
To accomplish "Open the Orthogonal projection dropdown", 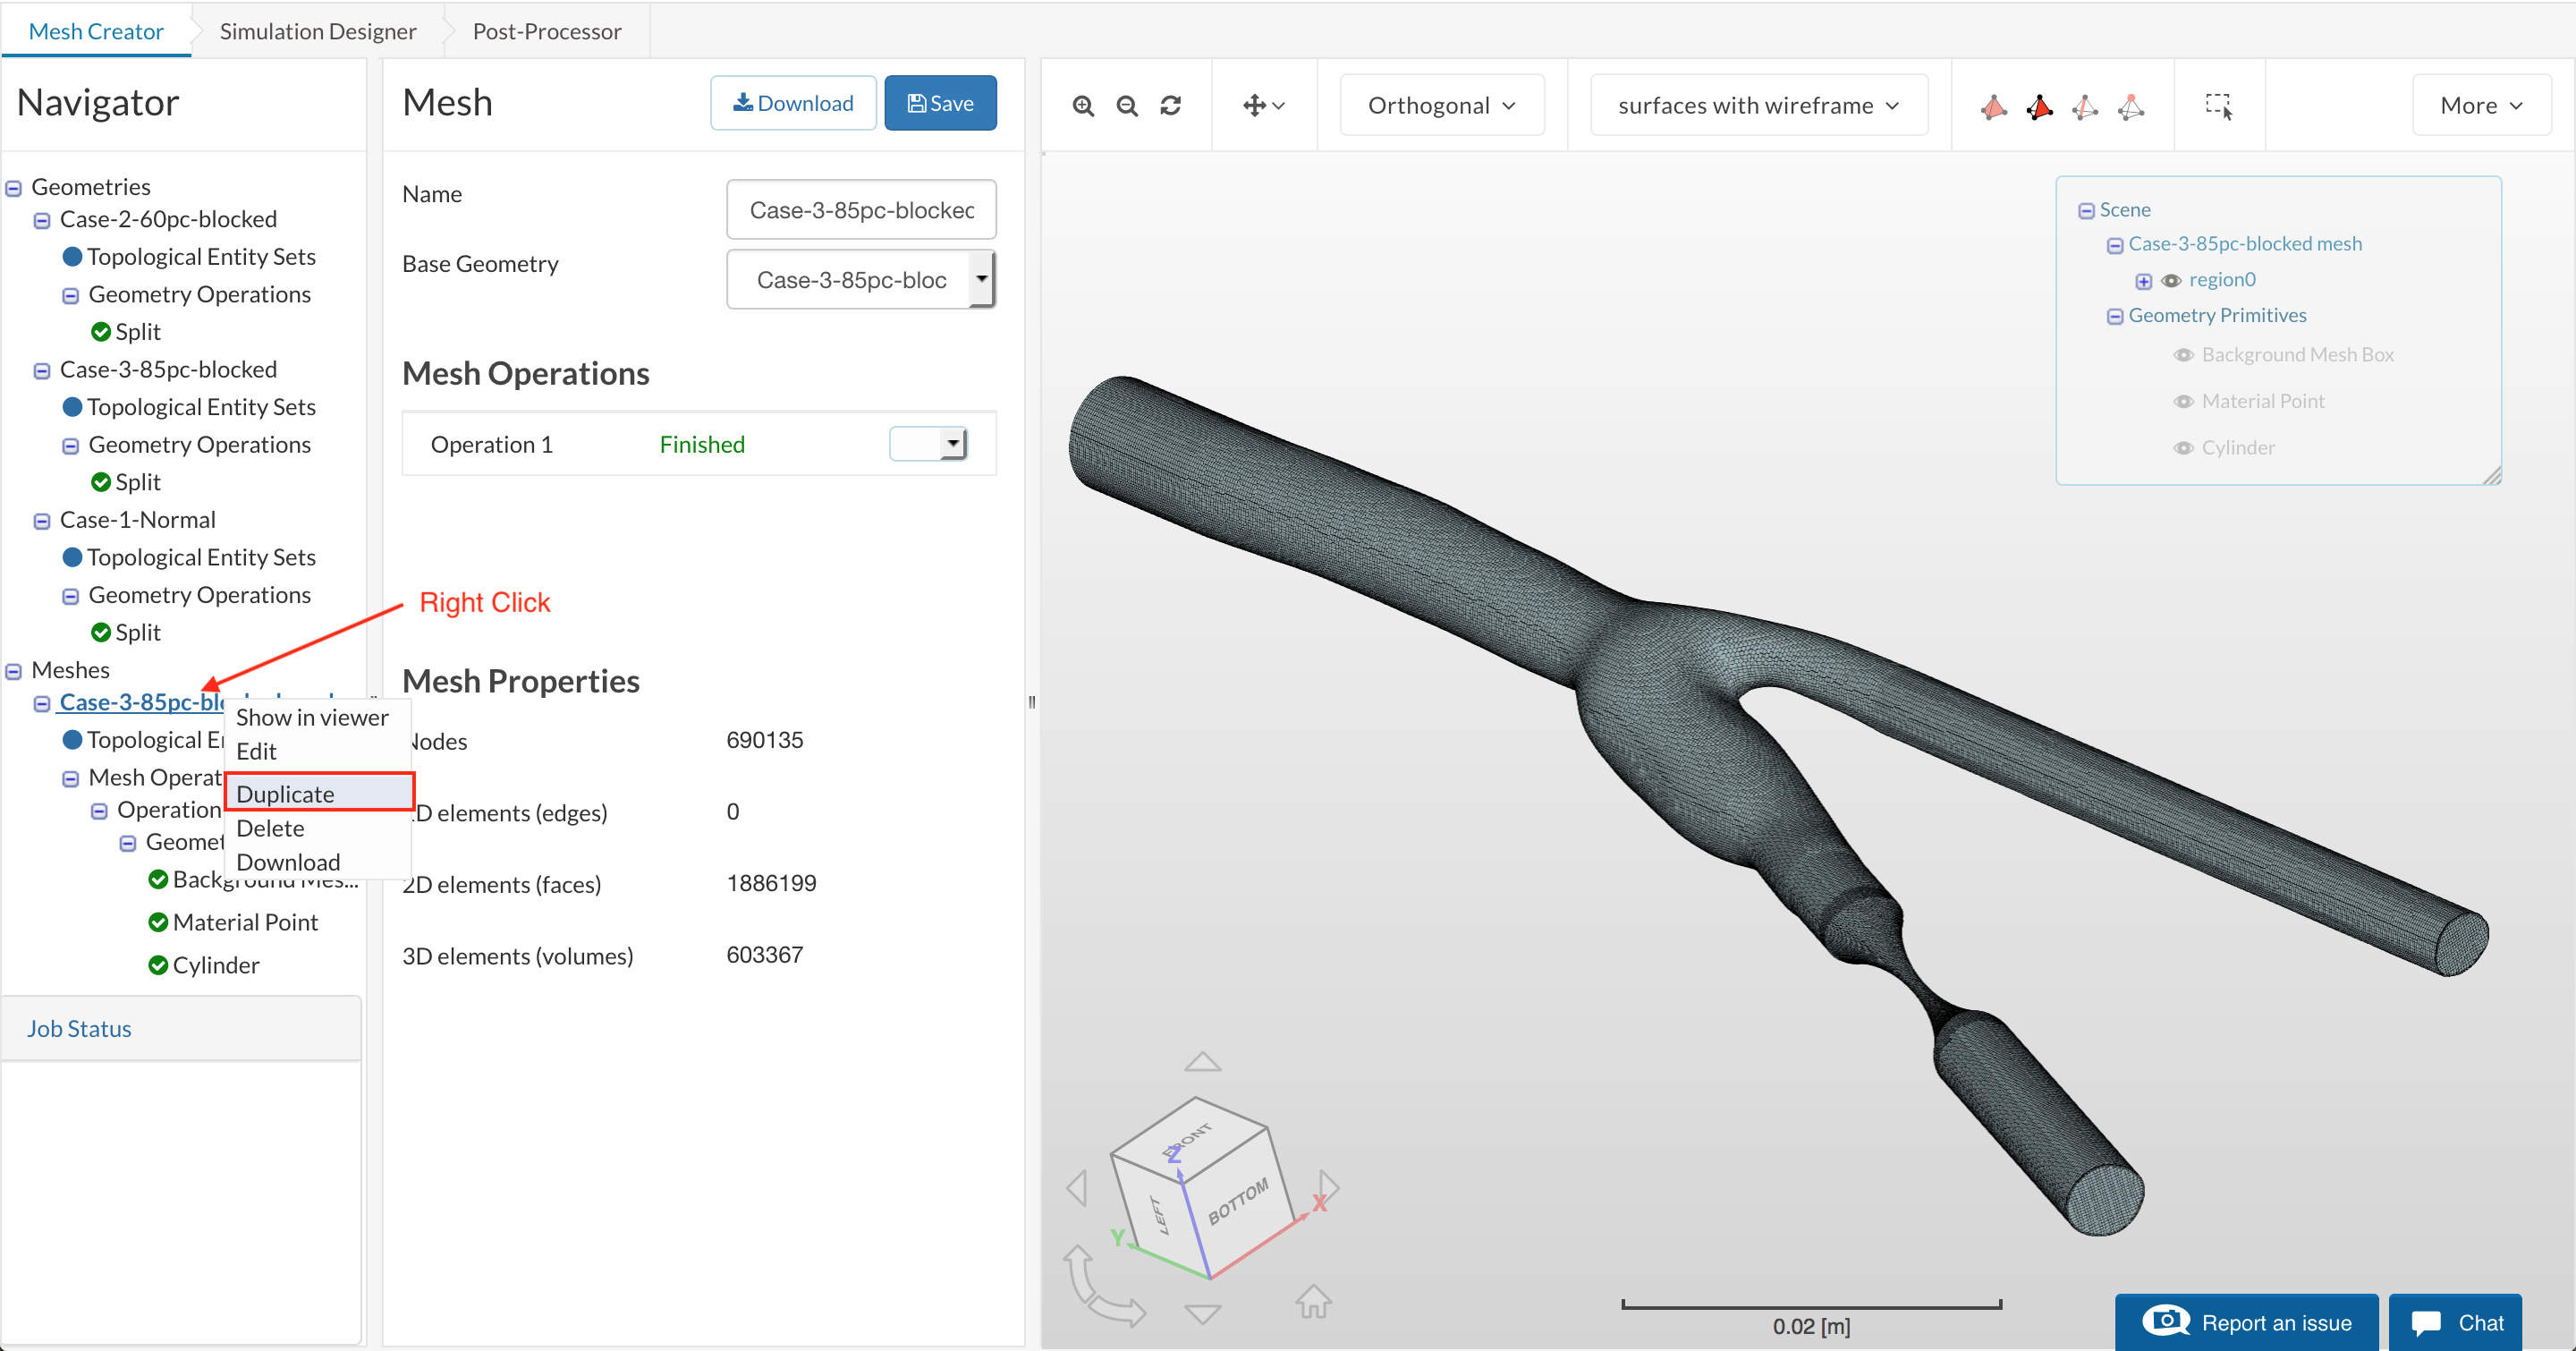I will pos(1441,105).
